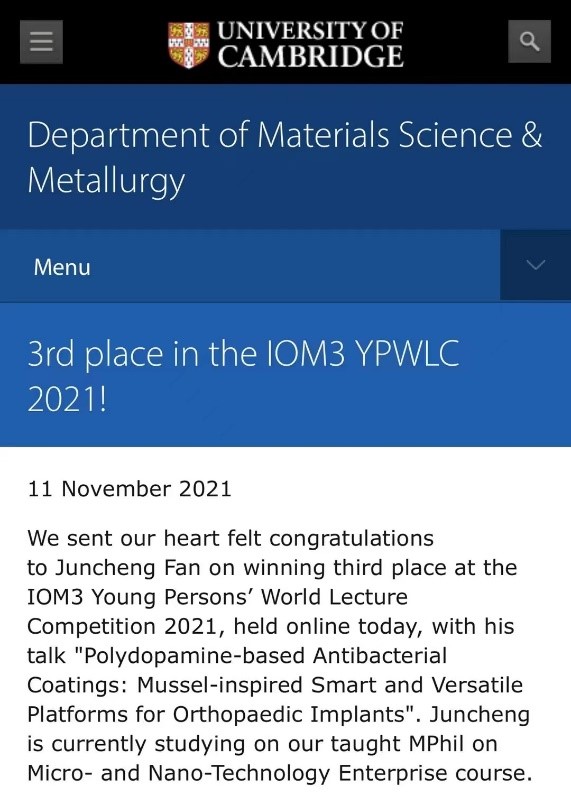The height and width of the screenshot is (796, 571).
Task: Open Department of Materials Science & Metallurgy link
Action: tap(285, 157)
